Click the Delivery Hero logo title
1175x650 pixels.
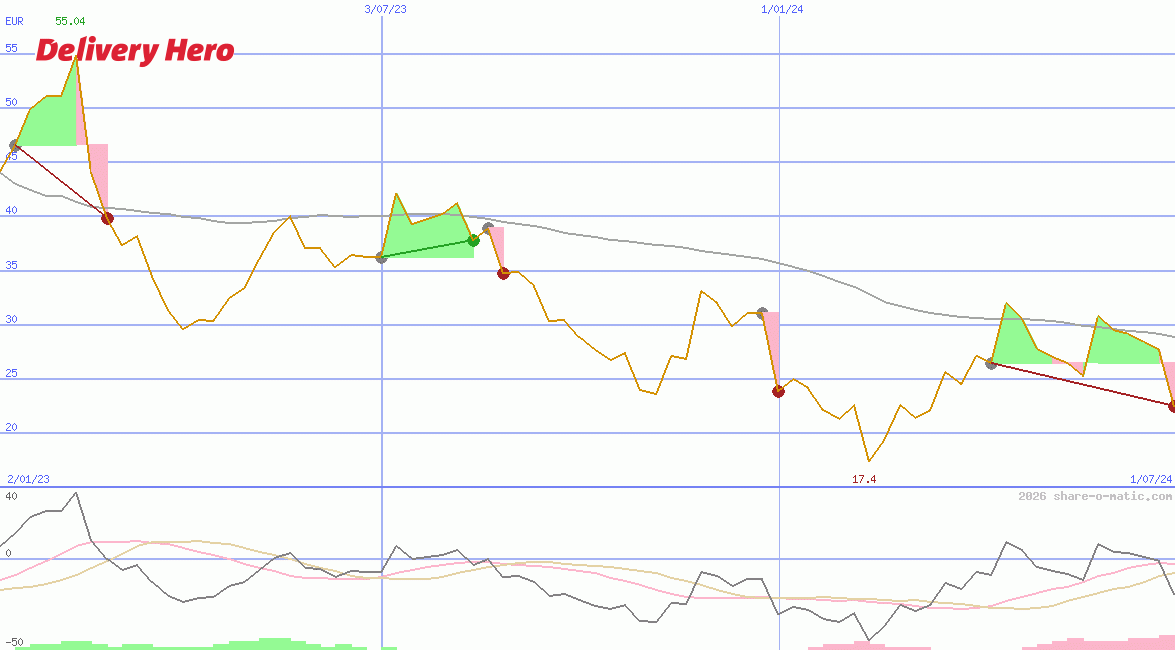(135, 50)
